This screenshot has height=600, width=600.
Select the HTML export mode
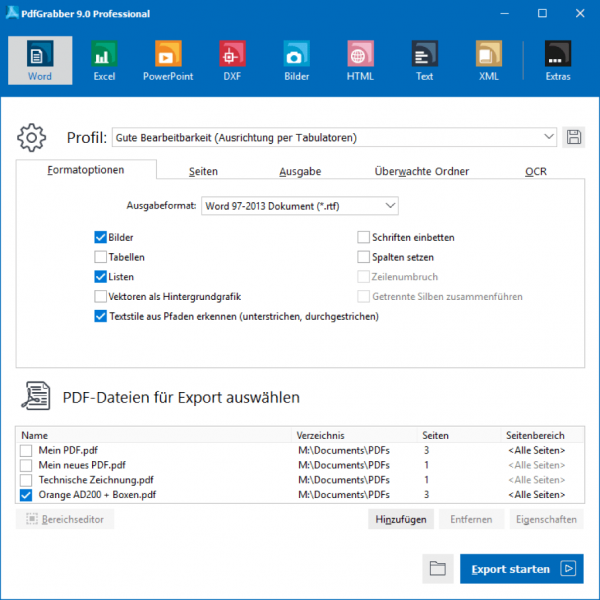tap(360, 60)
